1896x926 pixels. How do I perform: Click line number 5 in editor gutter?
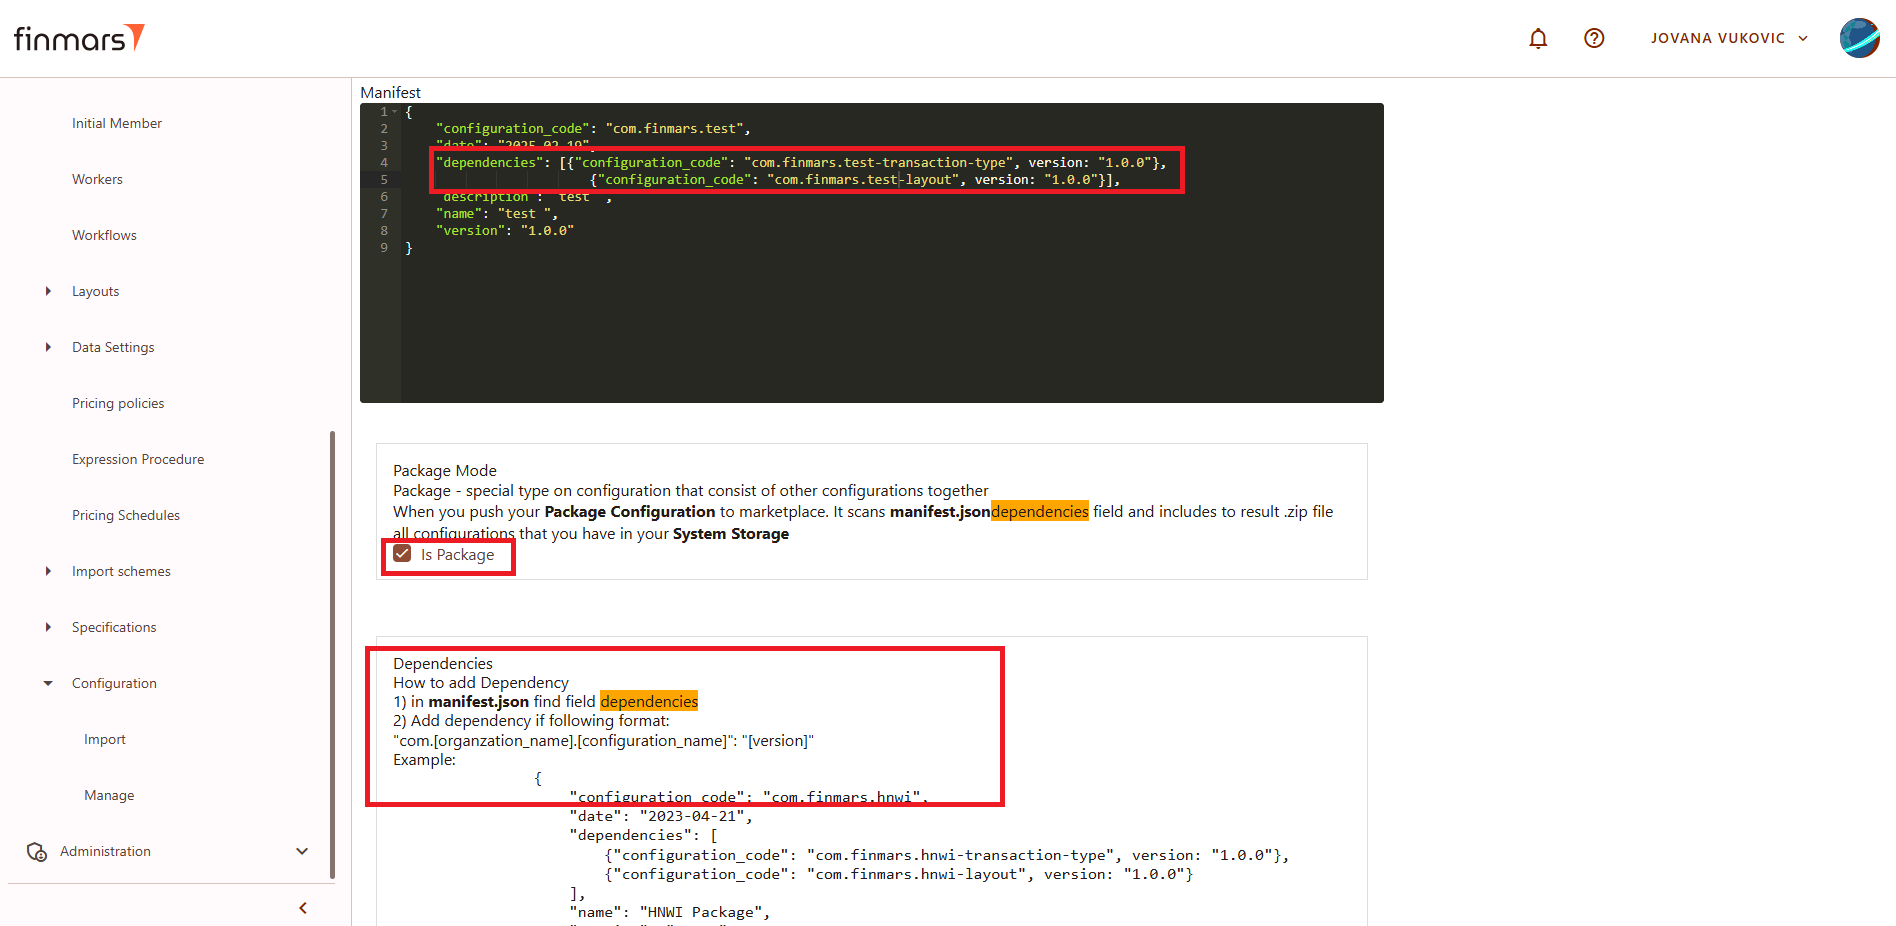coord(384,180)
